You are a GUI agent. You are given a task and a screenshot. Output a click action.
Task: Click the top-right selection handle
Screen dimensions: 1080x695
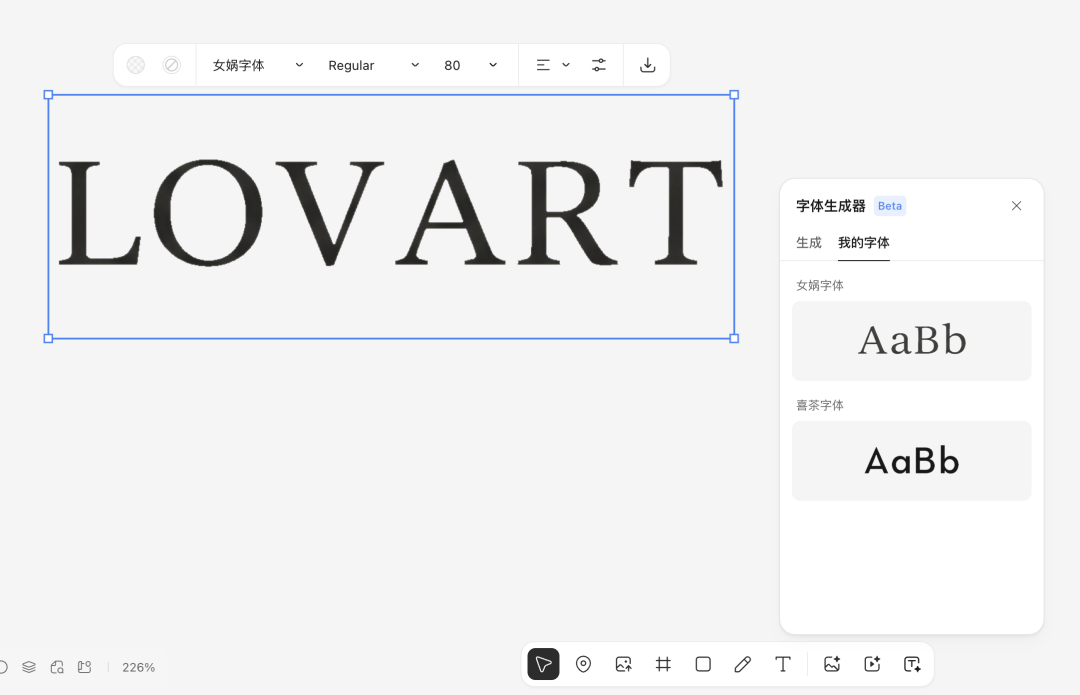pos(734,95)
